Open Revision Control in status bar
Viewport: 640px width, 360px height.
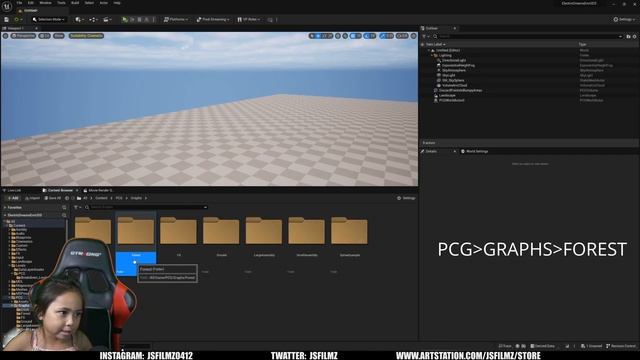point(622,346)
